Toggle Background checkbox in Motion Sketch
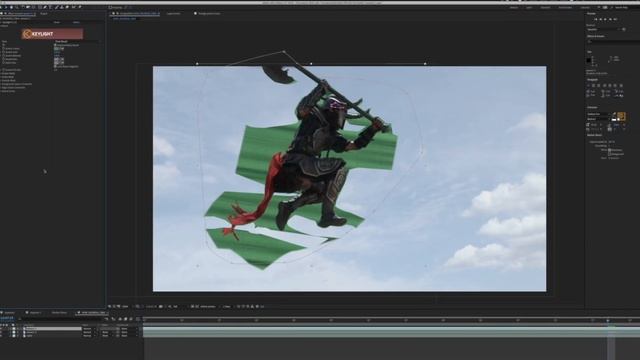This screenshot has height=360, width=640. 610,154
